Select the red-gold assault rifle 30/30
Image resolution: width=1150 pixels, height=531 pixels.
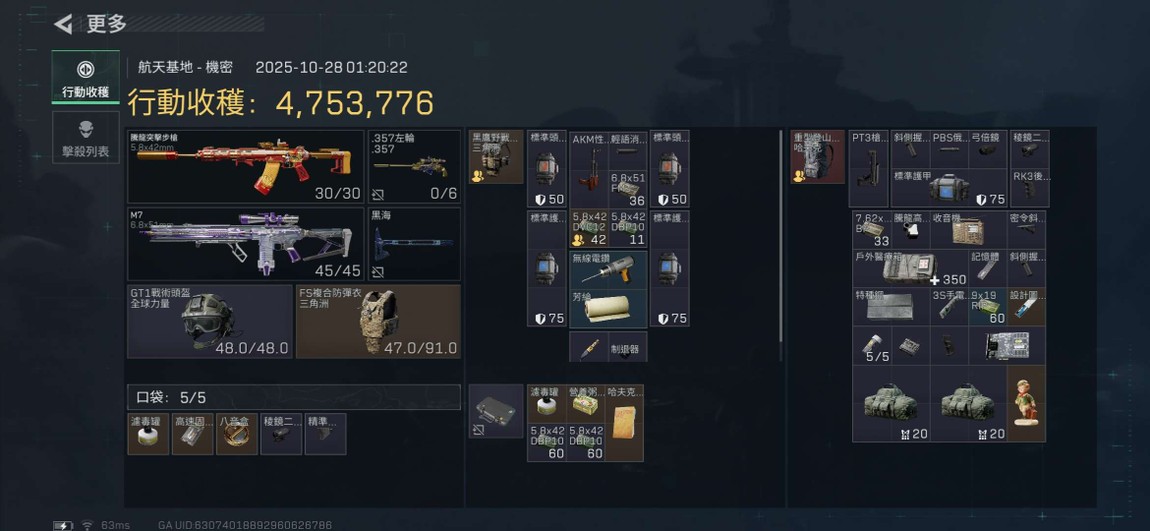(x=246, y=166)
